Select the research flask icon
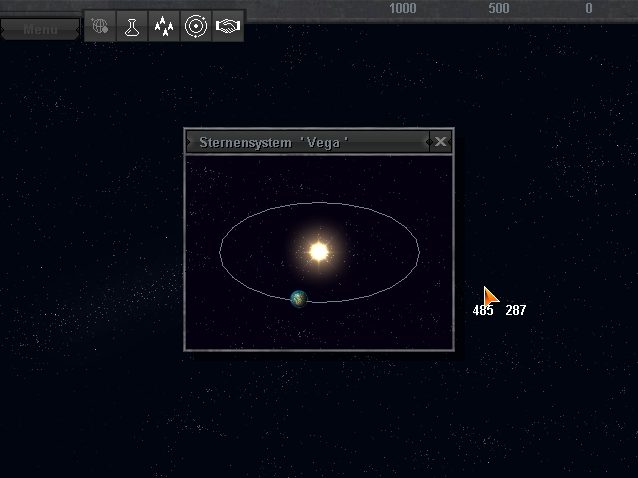 [131, 26]
